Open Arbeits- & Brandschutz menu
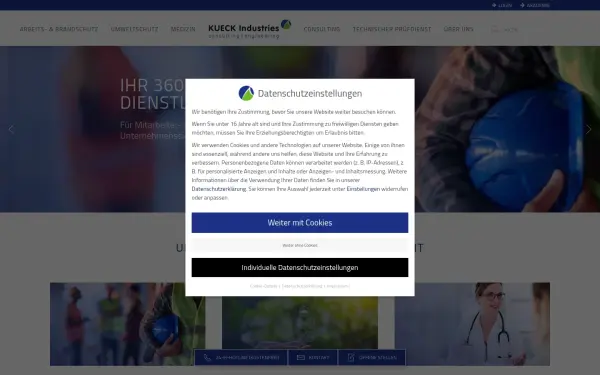This screenshot has width=600, height=375. coord(59,29)
